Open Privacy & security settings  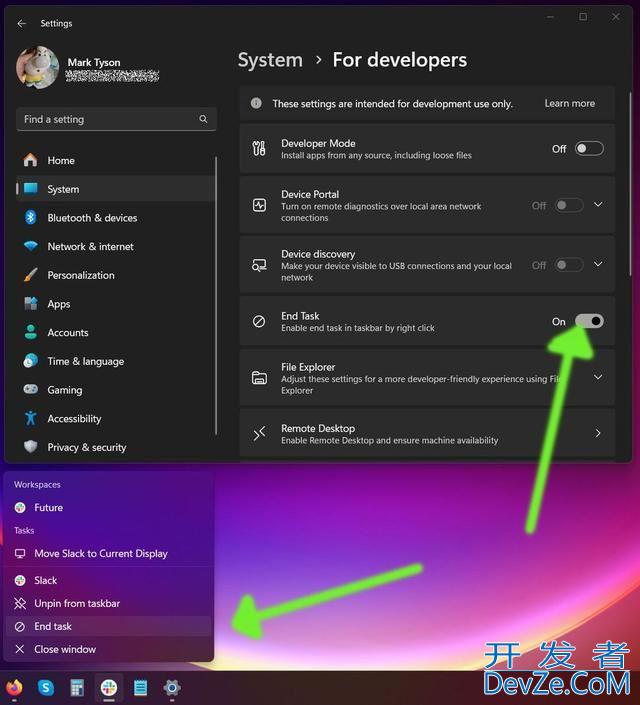[116, 447]
